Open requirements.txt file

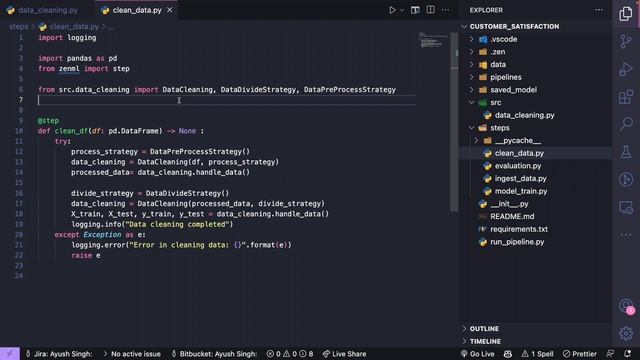pyautogui.click(x=519, y=229)
